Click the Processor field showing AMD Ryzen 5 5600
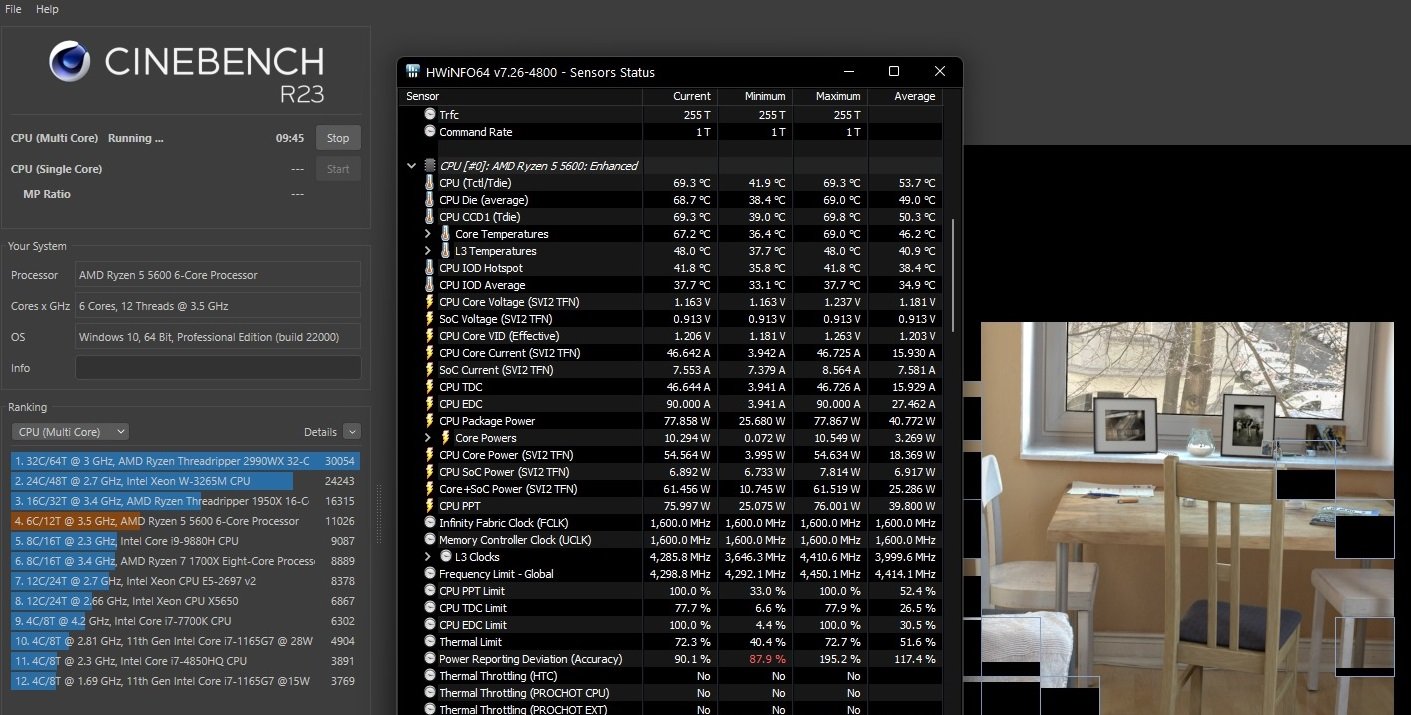1411x715 pixels. pyautogui.click(x=218, y=275)
